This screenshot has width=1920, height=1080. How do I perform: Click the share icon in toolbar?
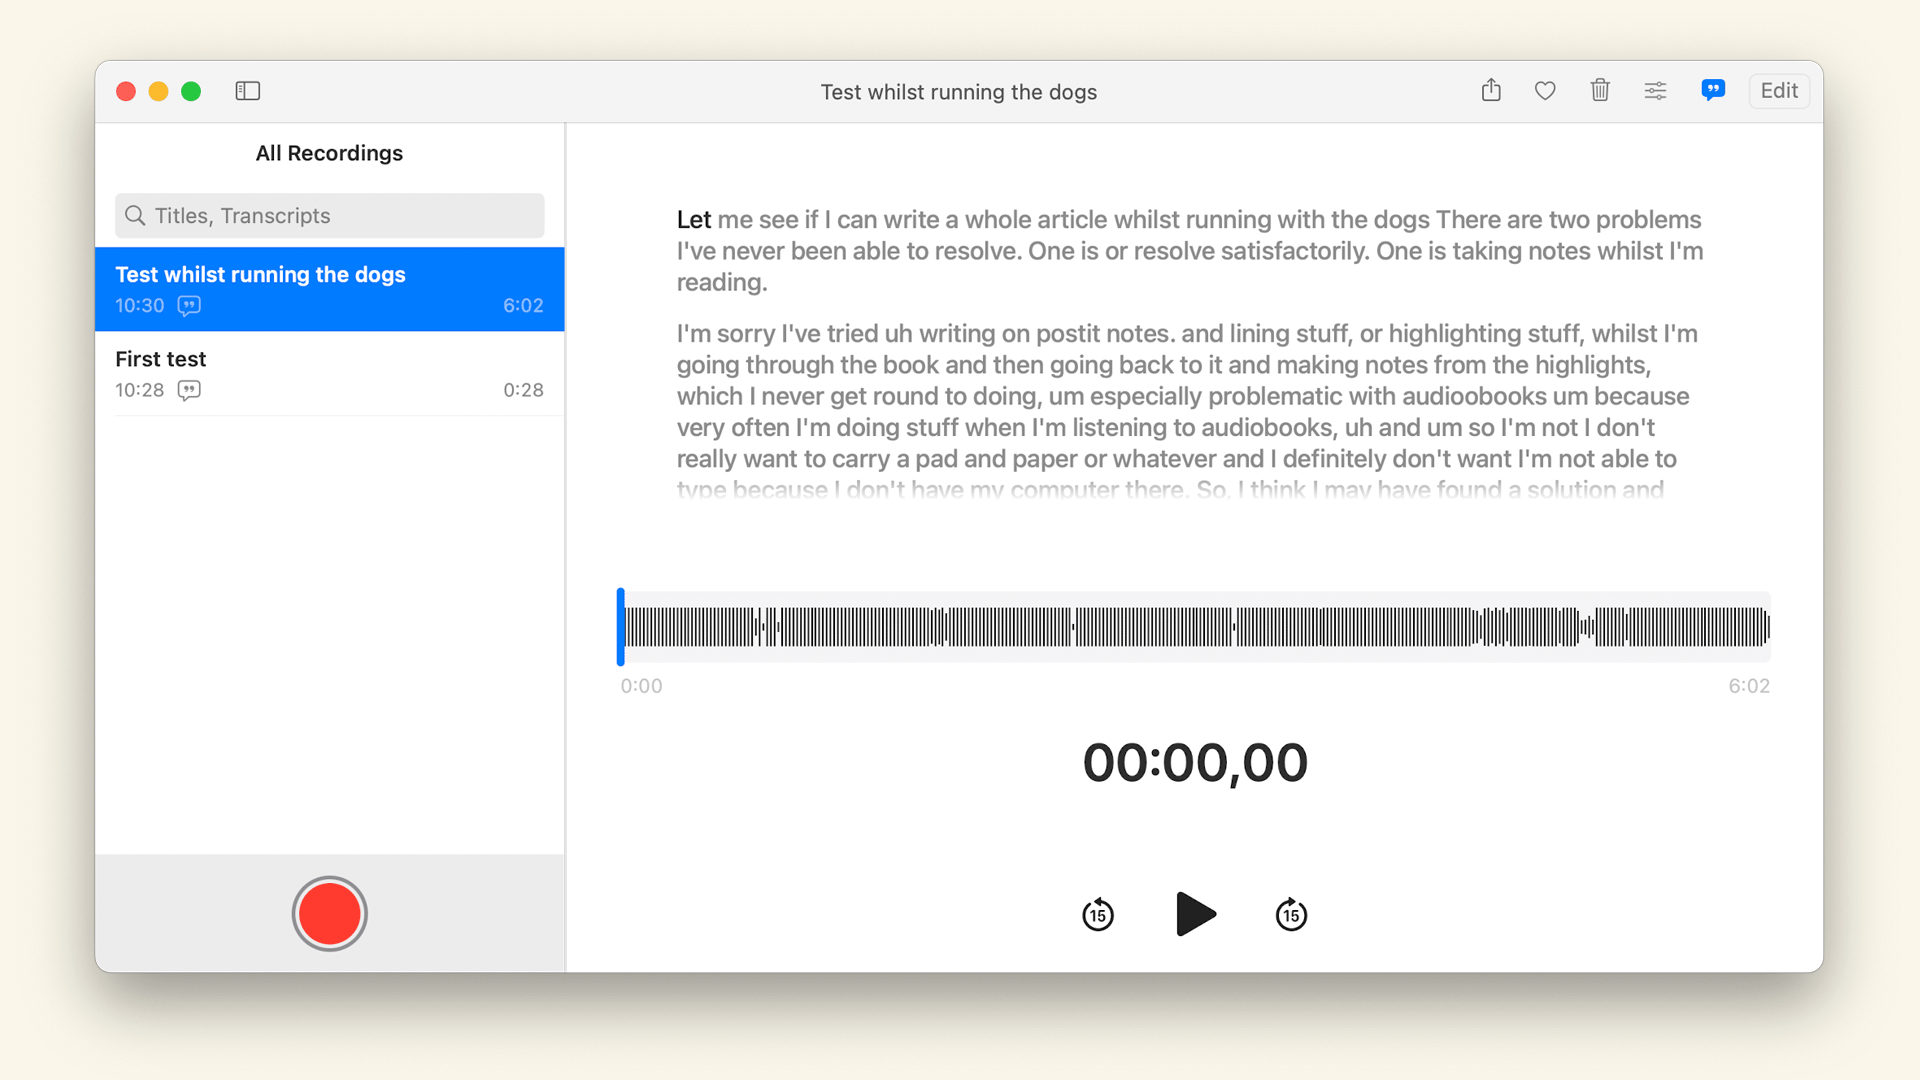[x=1491, y=91]
